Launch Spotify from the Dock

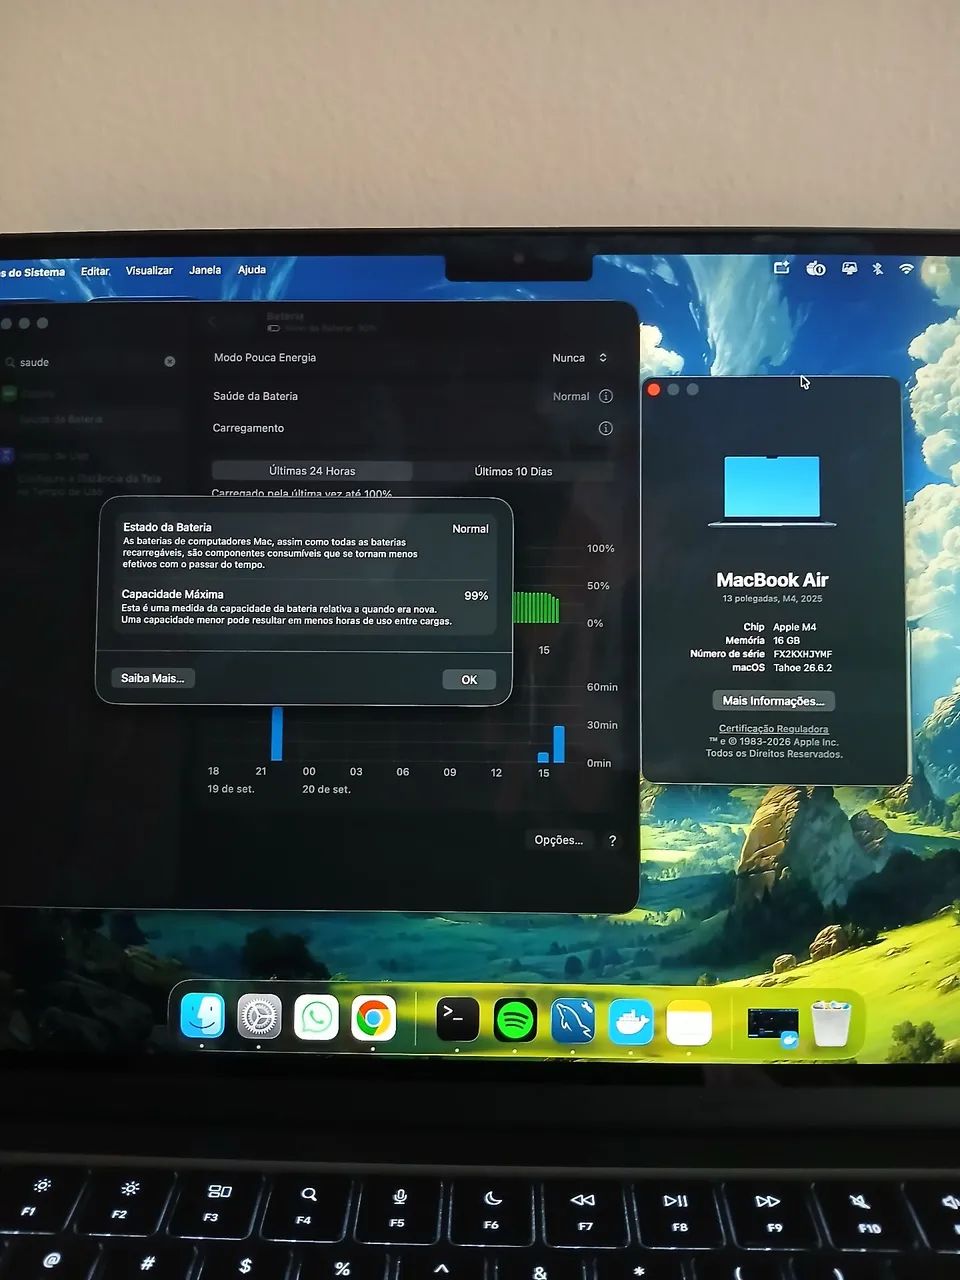[515, 1021]
